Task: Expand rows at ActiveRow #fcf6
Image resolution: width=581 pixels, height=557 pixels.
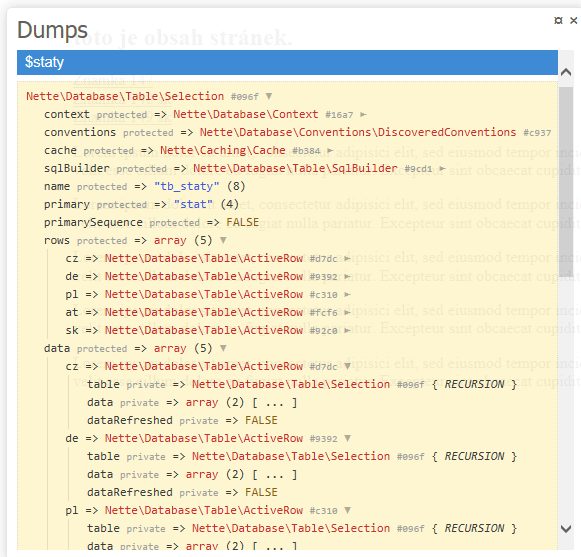Action: coord(347,312)
